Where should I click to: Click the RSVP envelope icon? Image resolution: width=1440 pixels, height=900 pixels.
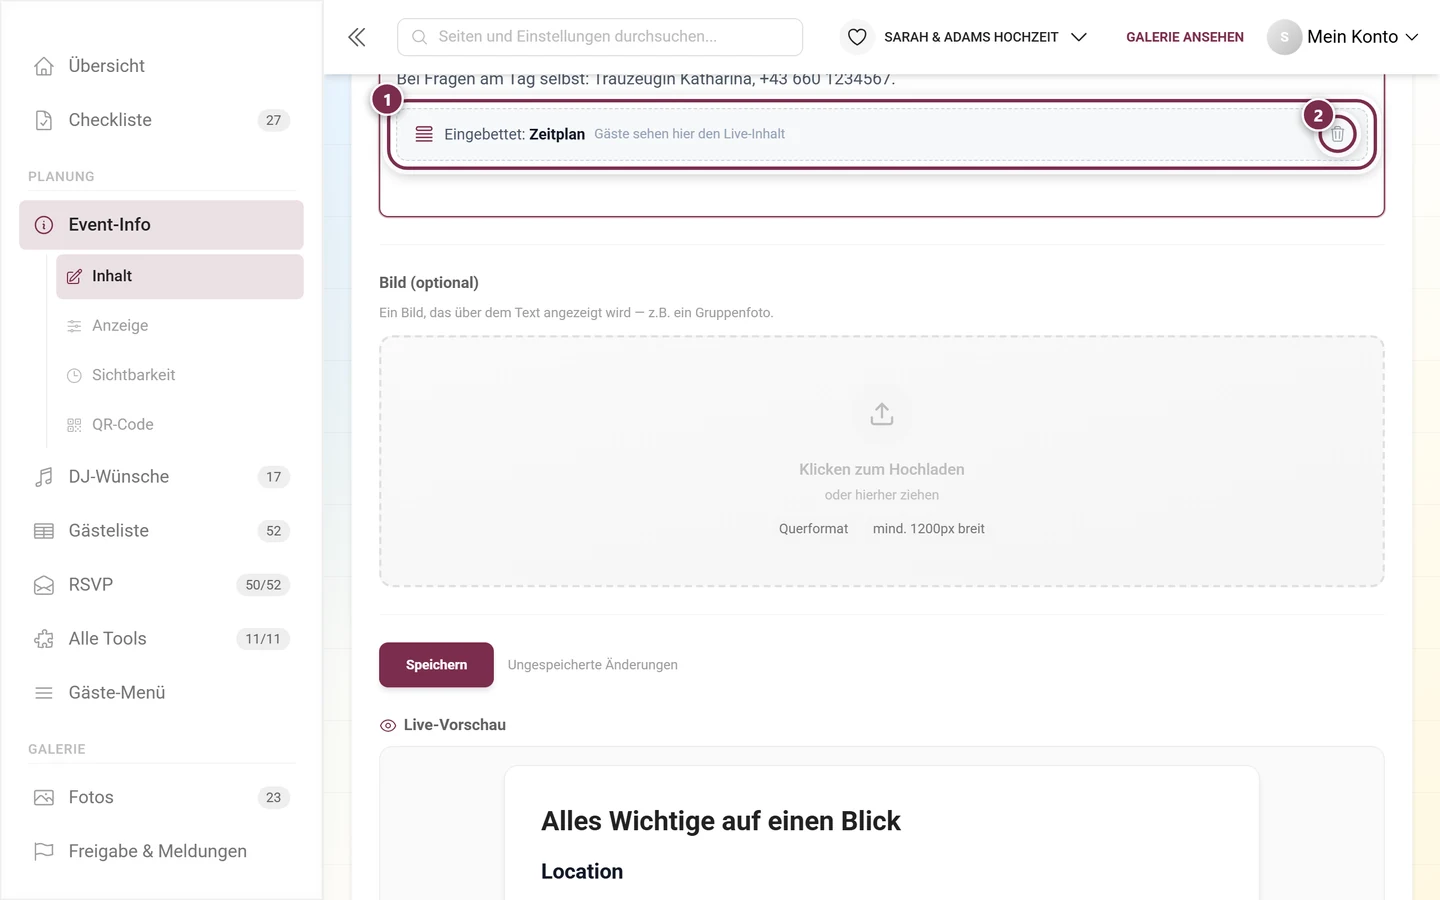[44, 585]
